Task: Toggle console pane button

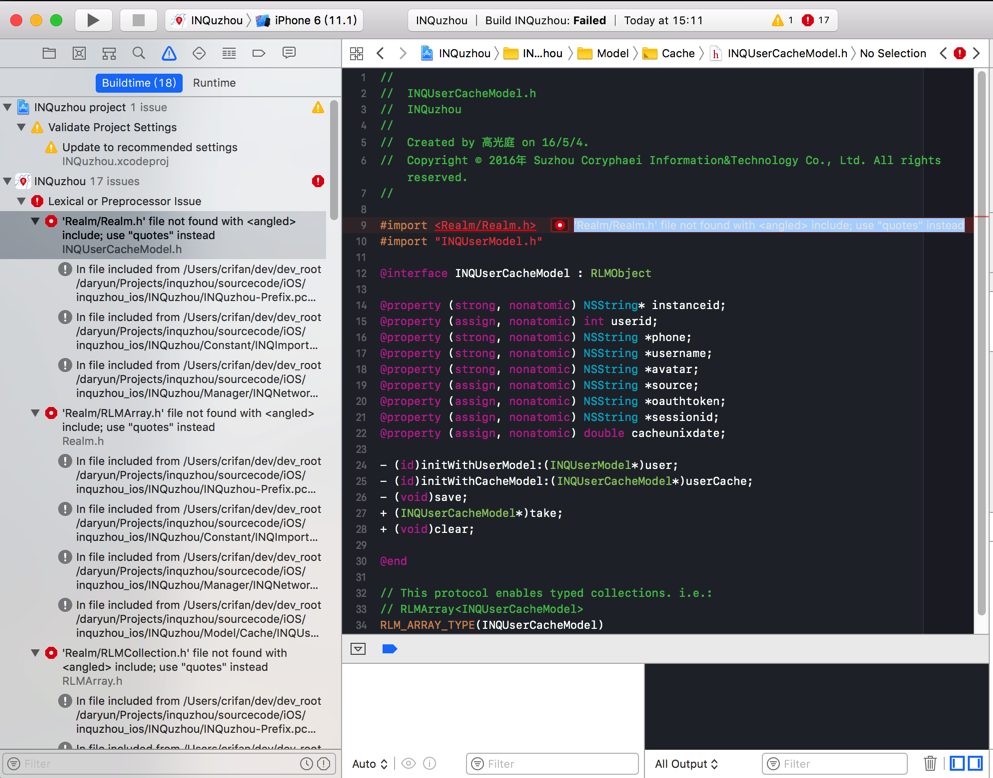Action: pos(975,763)
